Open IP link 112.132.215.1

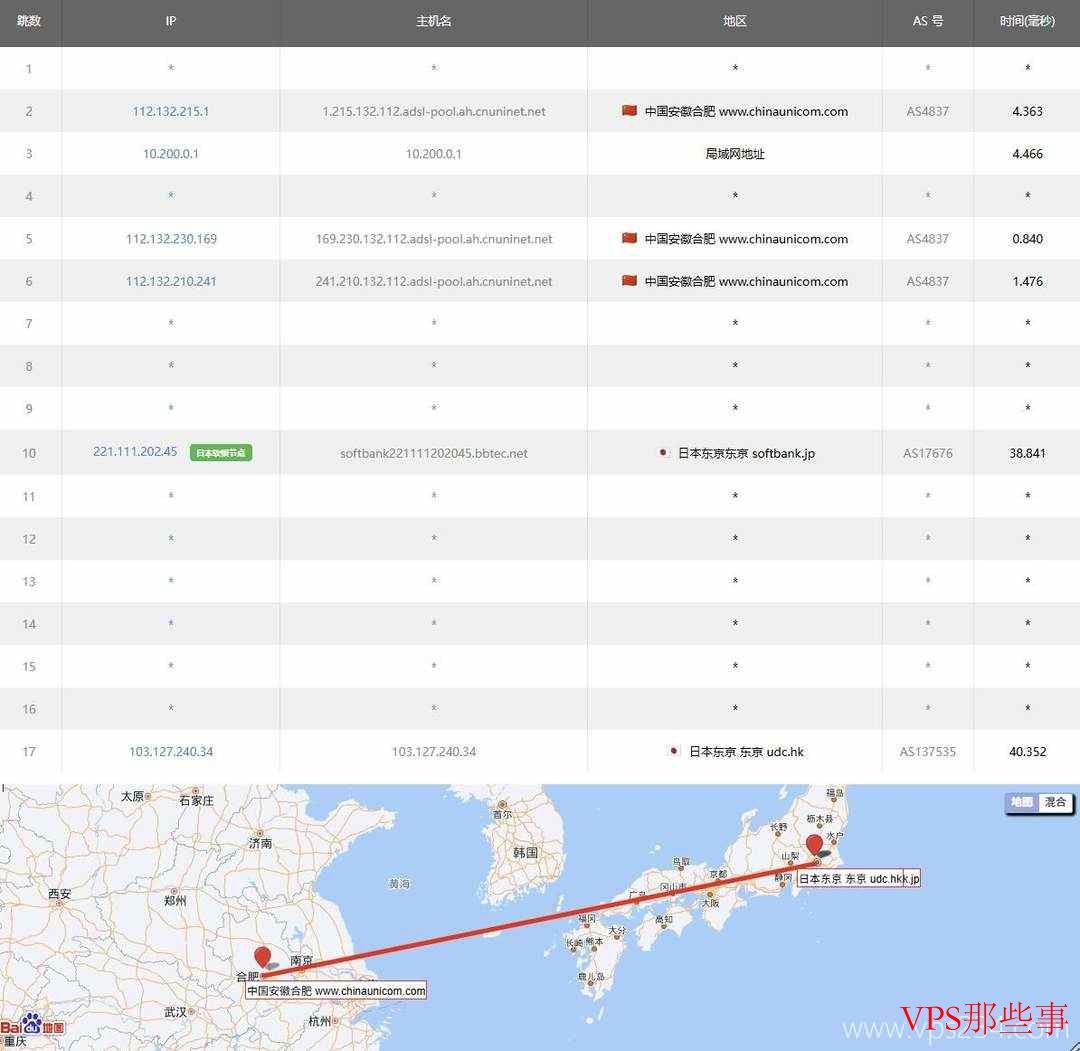(x=171, y=112)
